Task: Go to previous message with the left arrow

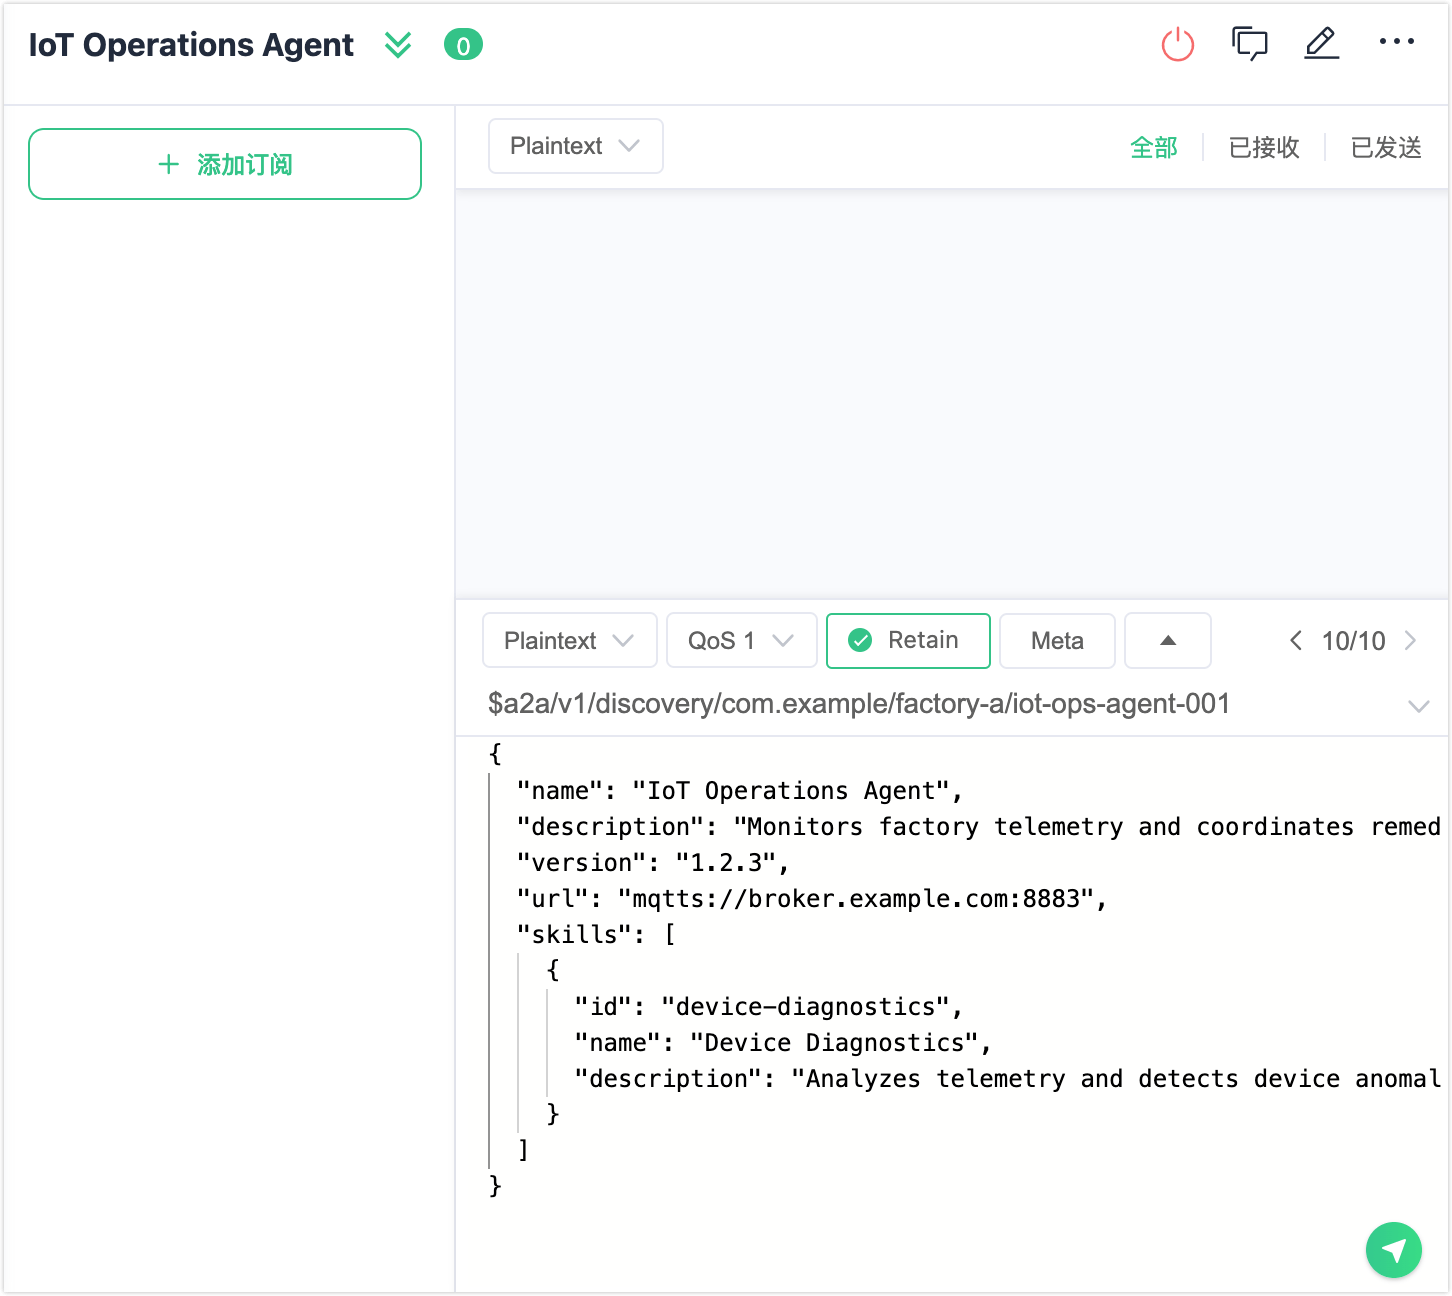Action: 1296,640
